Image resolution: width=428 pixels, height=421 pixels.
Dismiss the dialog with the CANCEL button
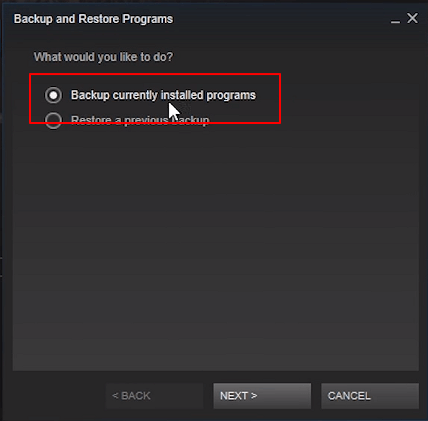370,396
